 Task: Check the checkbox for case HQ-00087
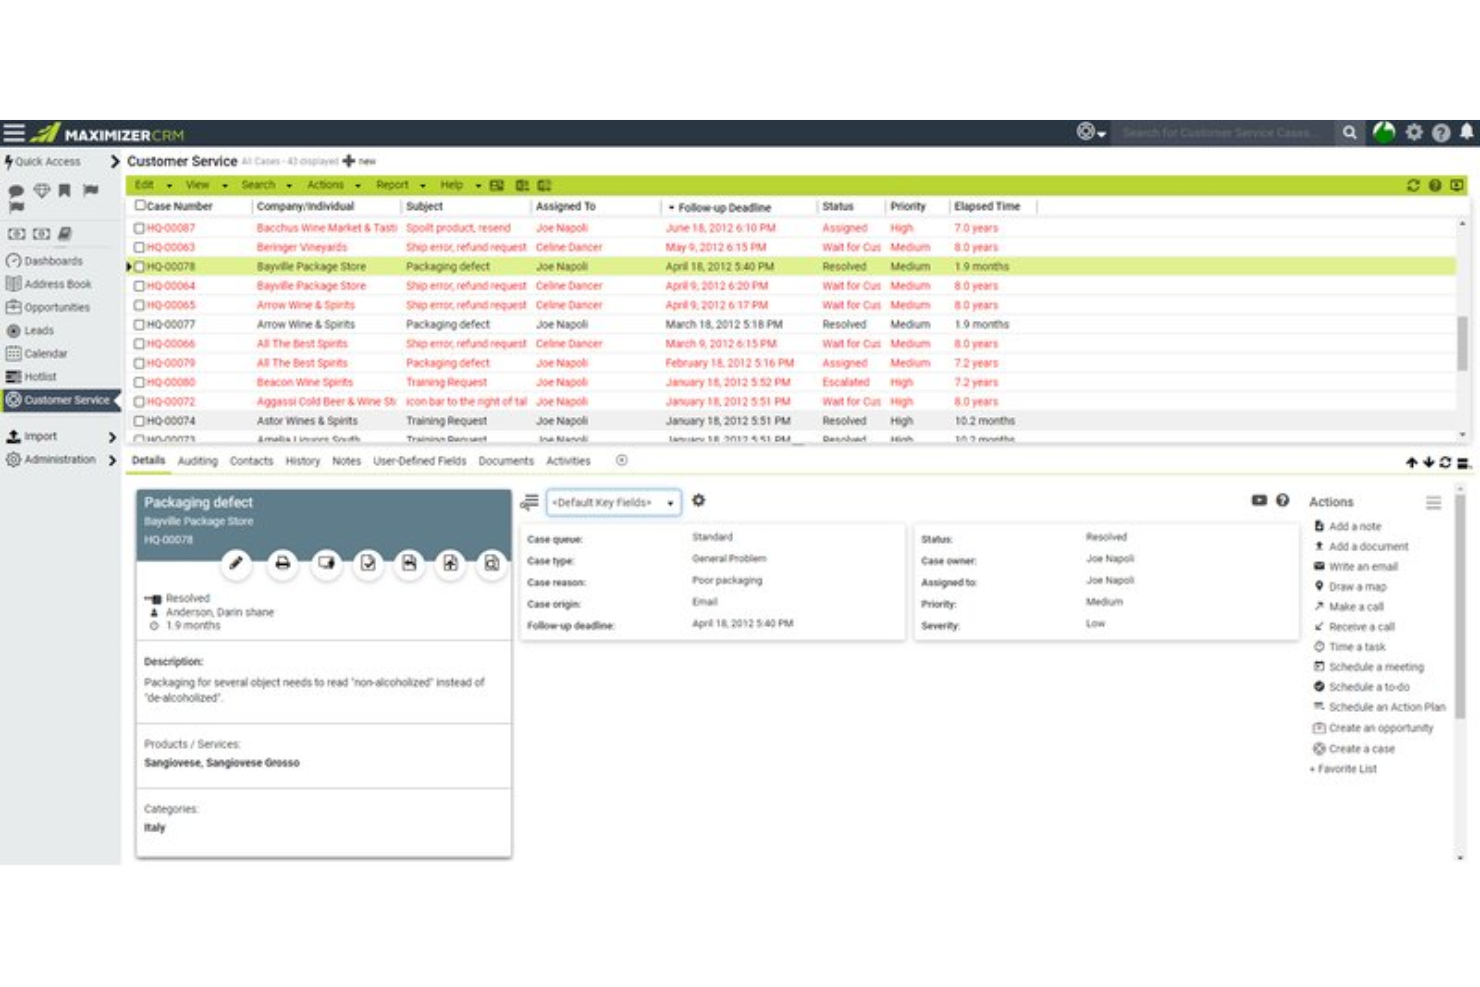pos(138,228)
